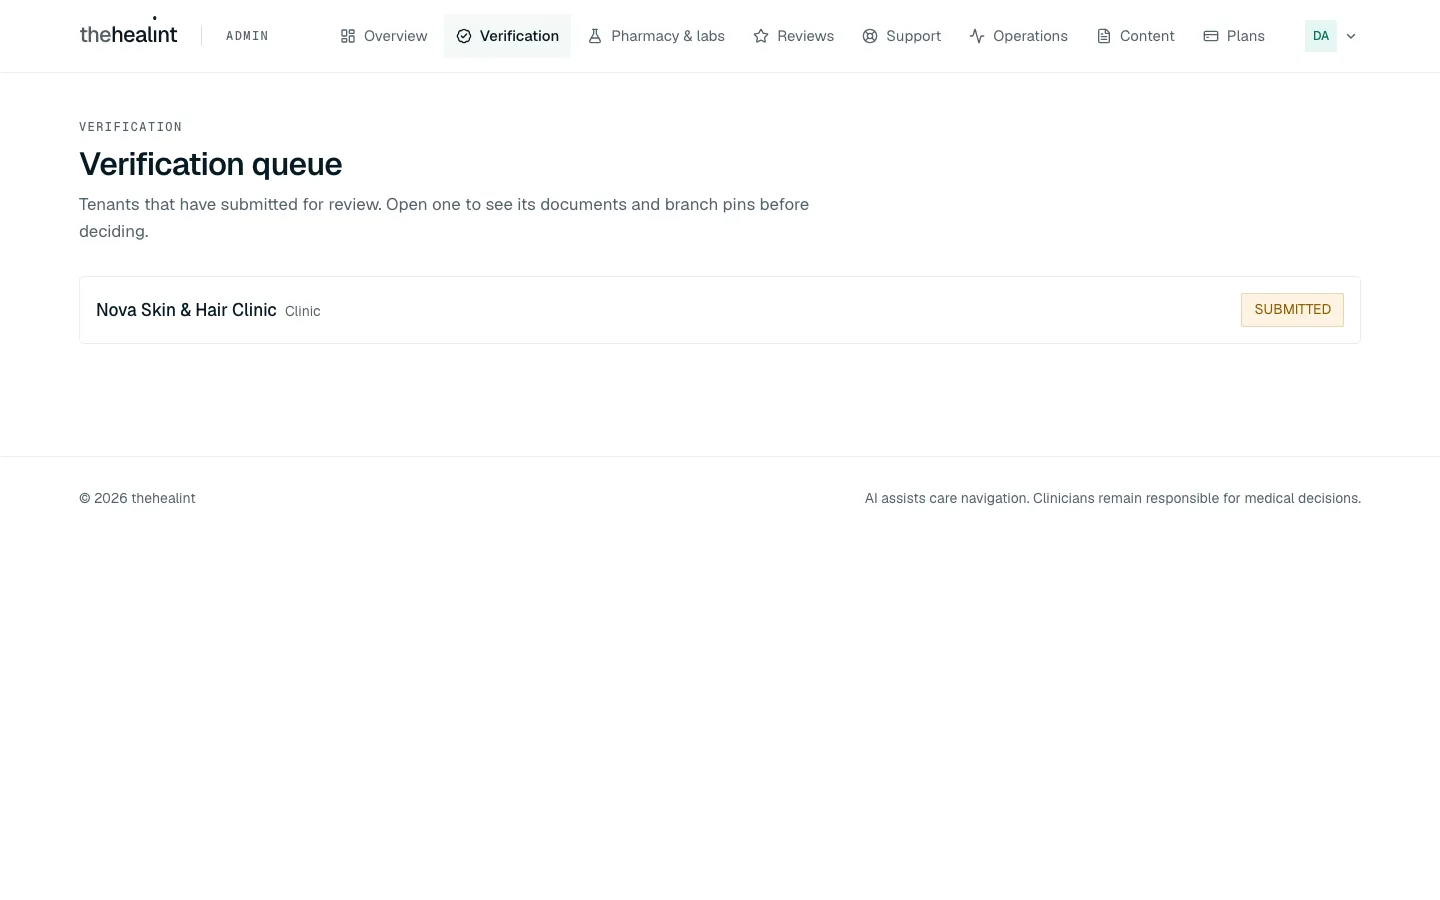1440x900 pixels.
Task: Click the "Tenants that have submitted for review" description
Action: pyautogui.click(x=444, y=218)
